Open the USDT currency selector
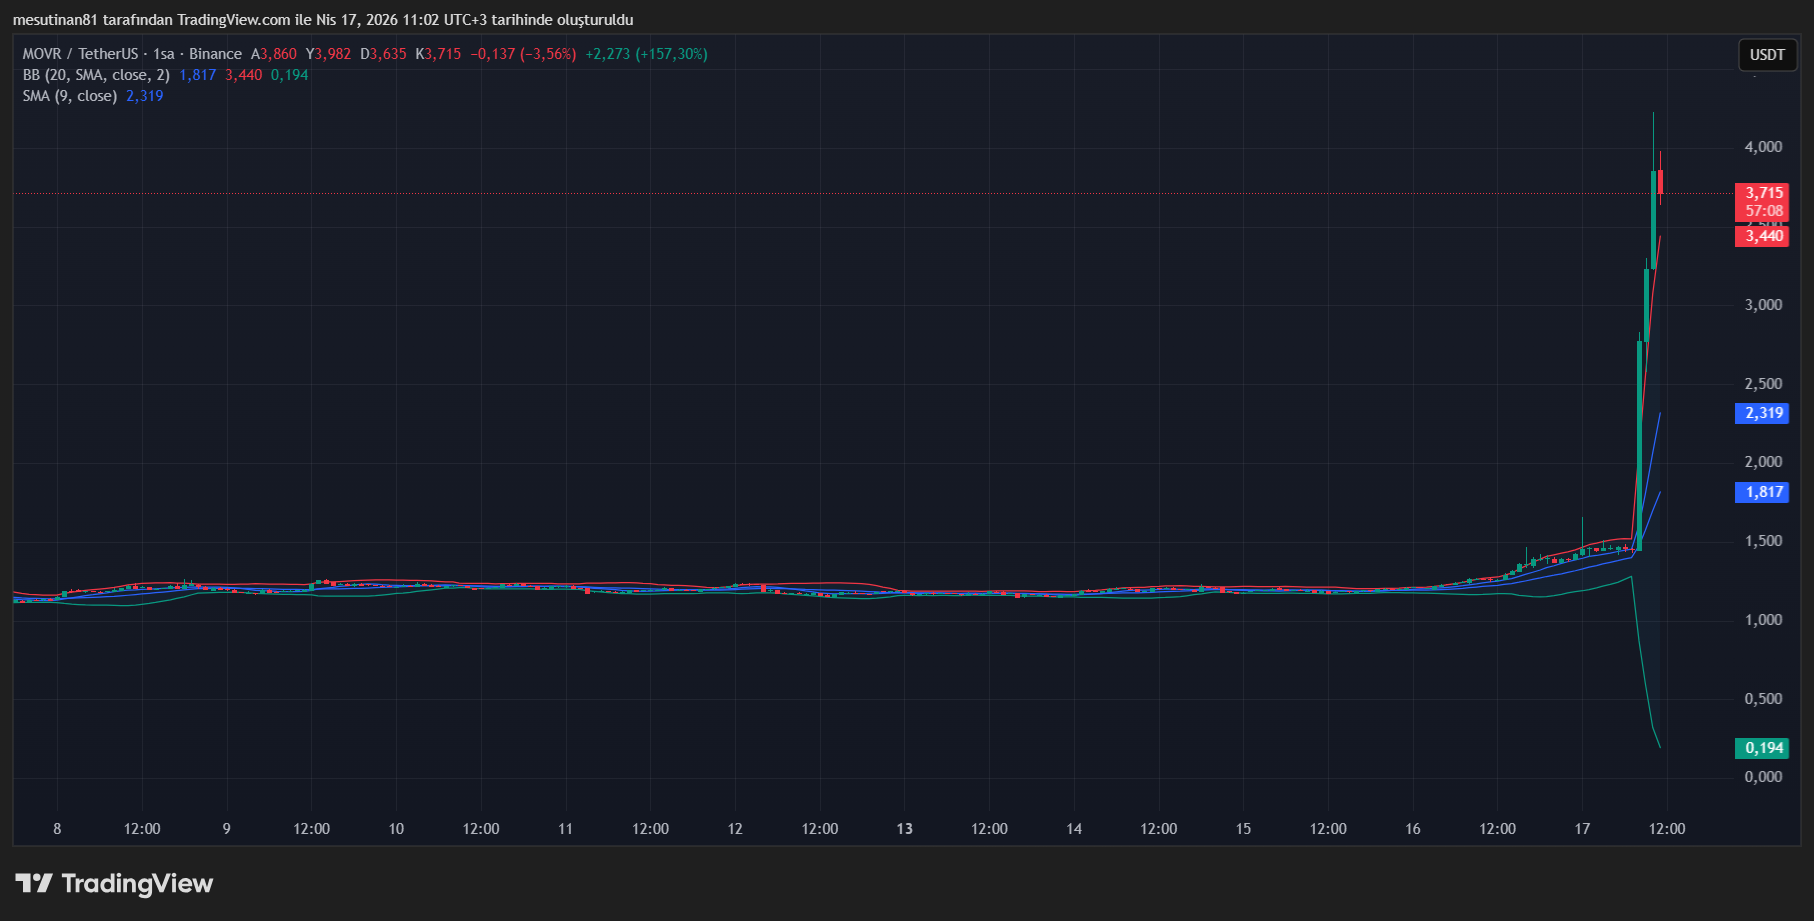Screen dimensions: 1814x921 1766,55
